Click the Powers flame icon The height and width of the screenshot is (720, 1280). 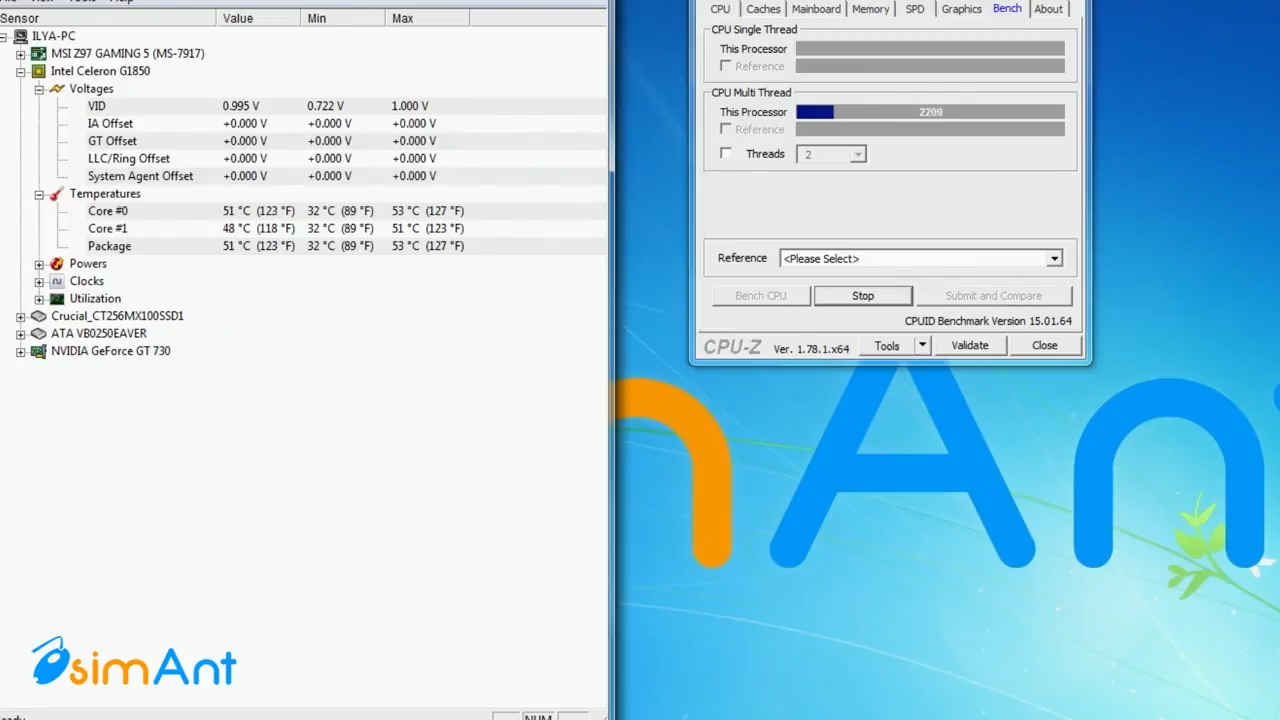56,264
